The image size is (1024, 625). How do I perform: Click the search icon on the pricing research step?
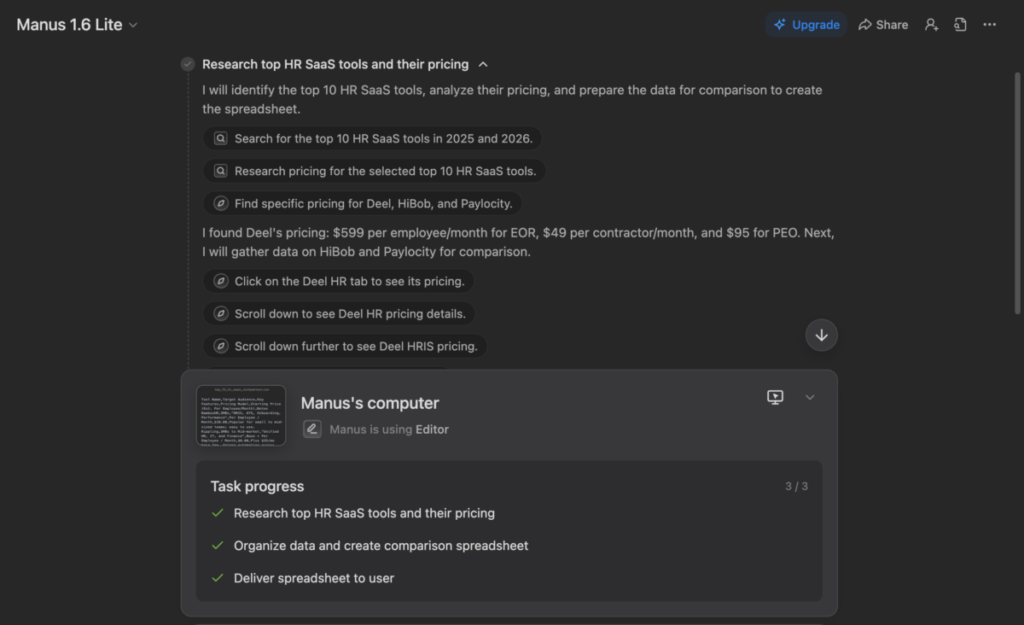[x=220, y=171]
